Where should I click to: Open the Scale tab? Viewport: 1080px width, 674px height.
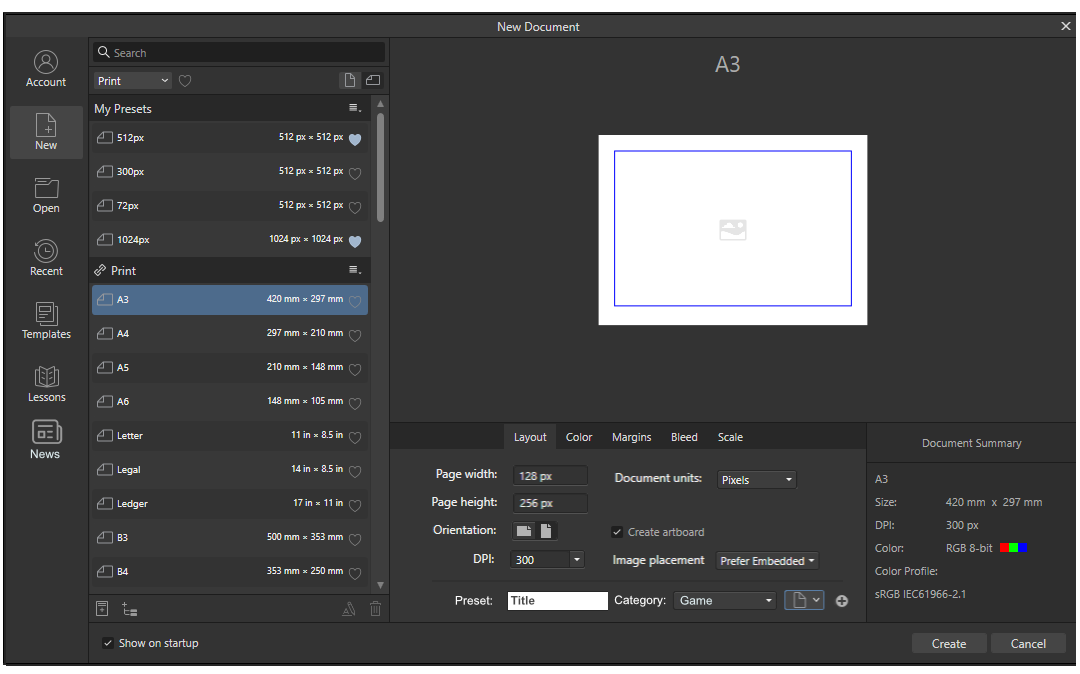click(730, 437)
